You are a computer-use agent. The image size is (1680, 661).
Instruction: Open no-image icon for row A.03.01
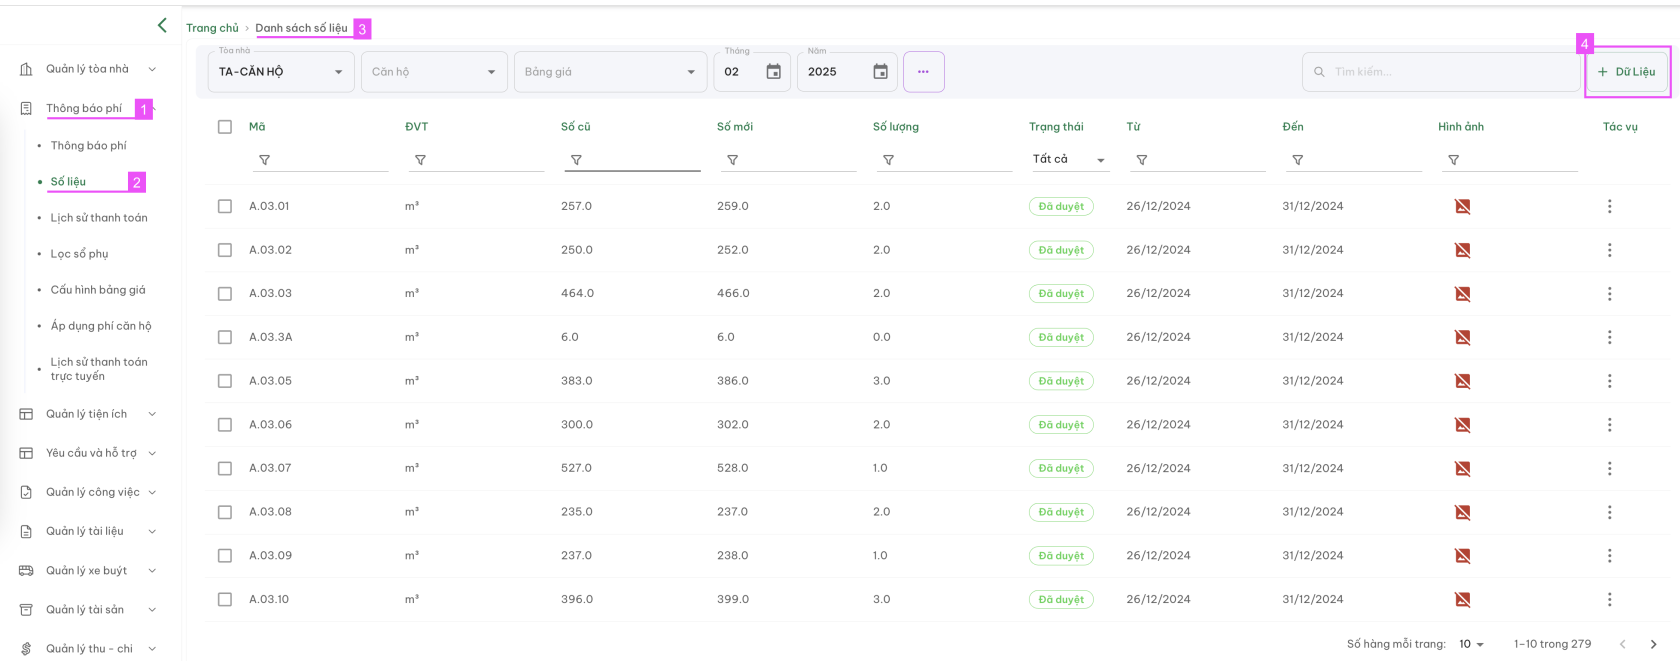1462,206
